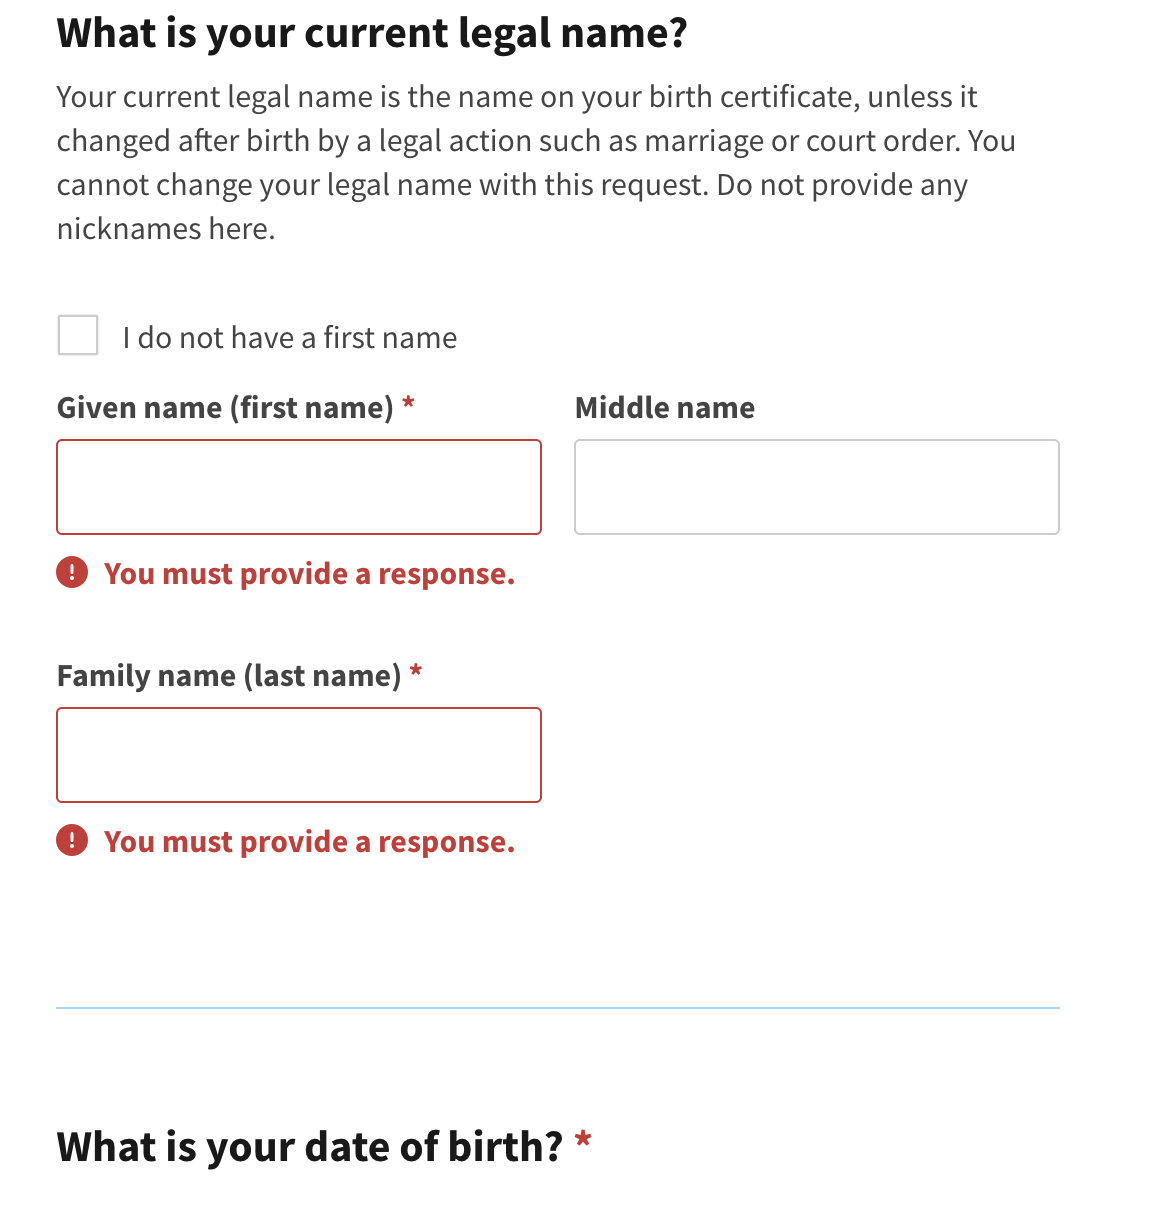1172x1226 pixels.
Task: Click the 'Do not provide any nicknames here' sentence
Action: point(512,207)
